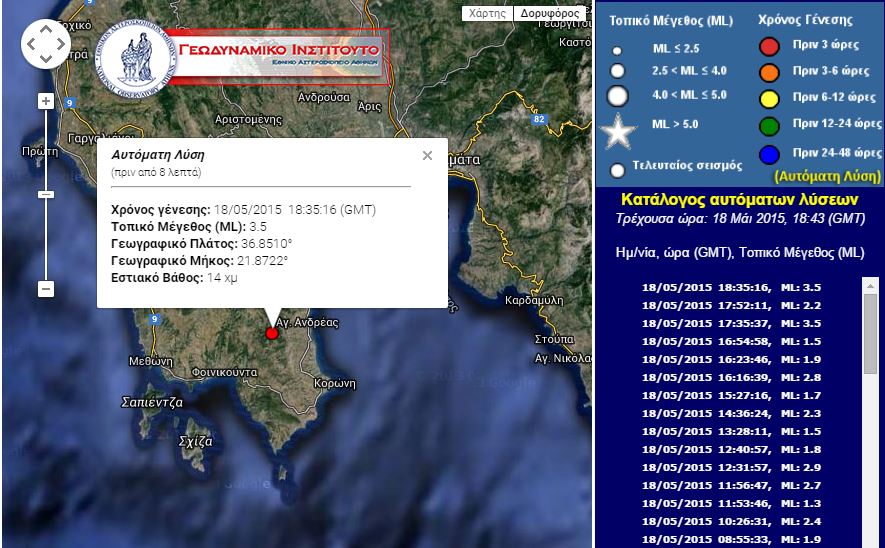Switch to Δορυφόρος satellite view
The image size is (885, 548).
550,14
